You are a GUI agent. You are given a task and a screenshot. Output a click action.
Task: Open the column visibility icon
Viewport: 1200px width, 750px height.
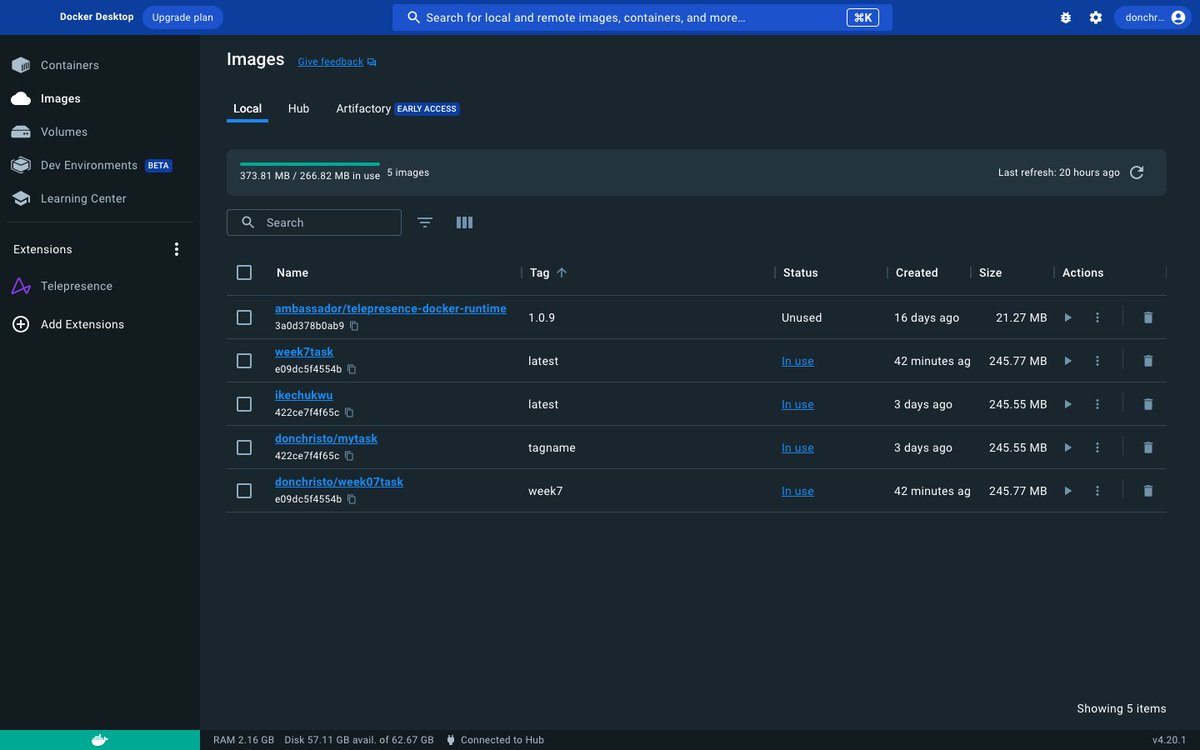(464, 222)
